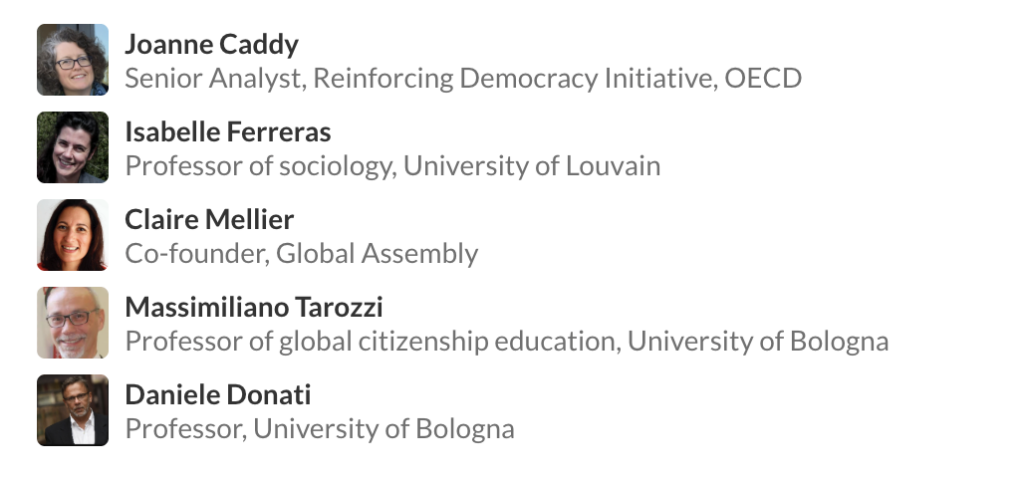Click "Professor of global citizenship education"
The image size is (1024, 482).
tap(368, 342)
